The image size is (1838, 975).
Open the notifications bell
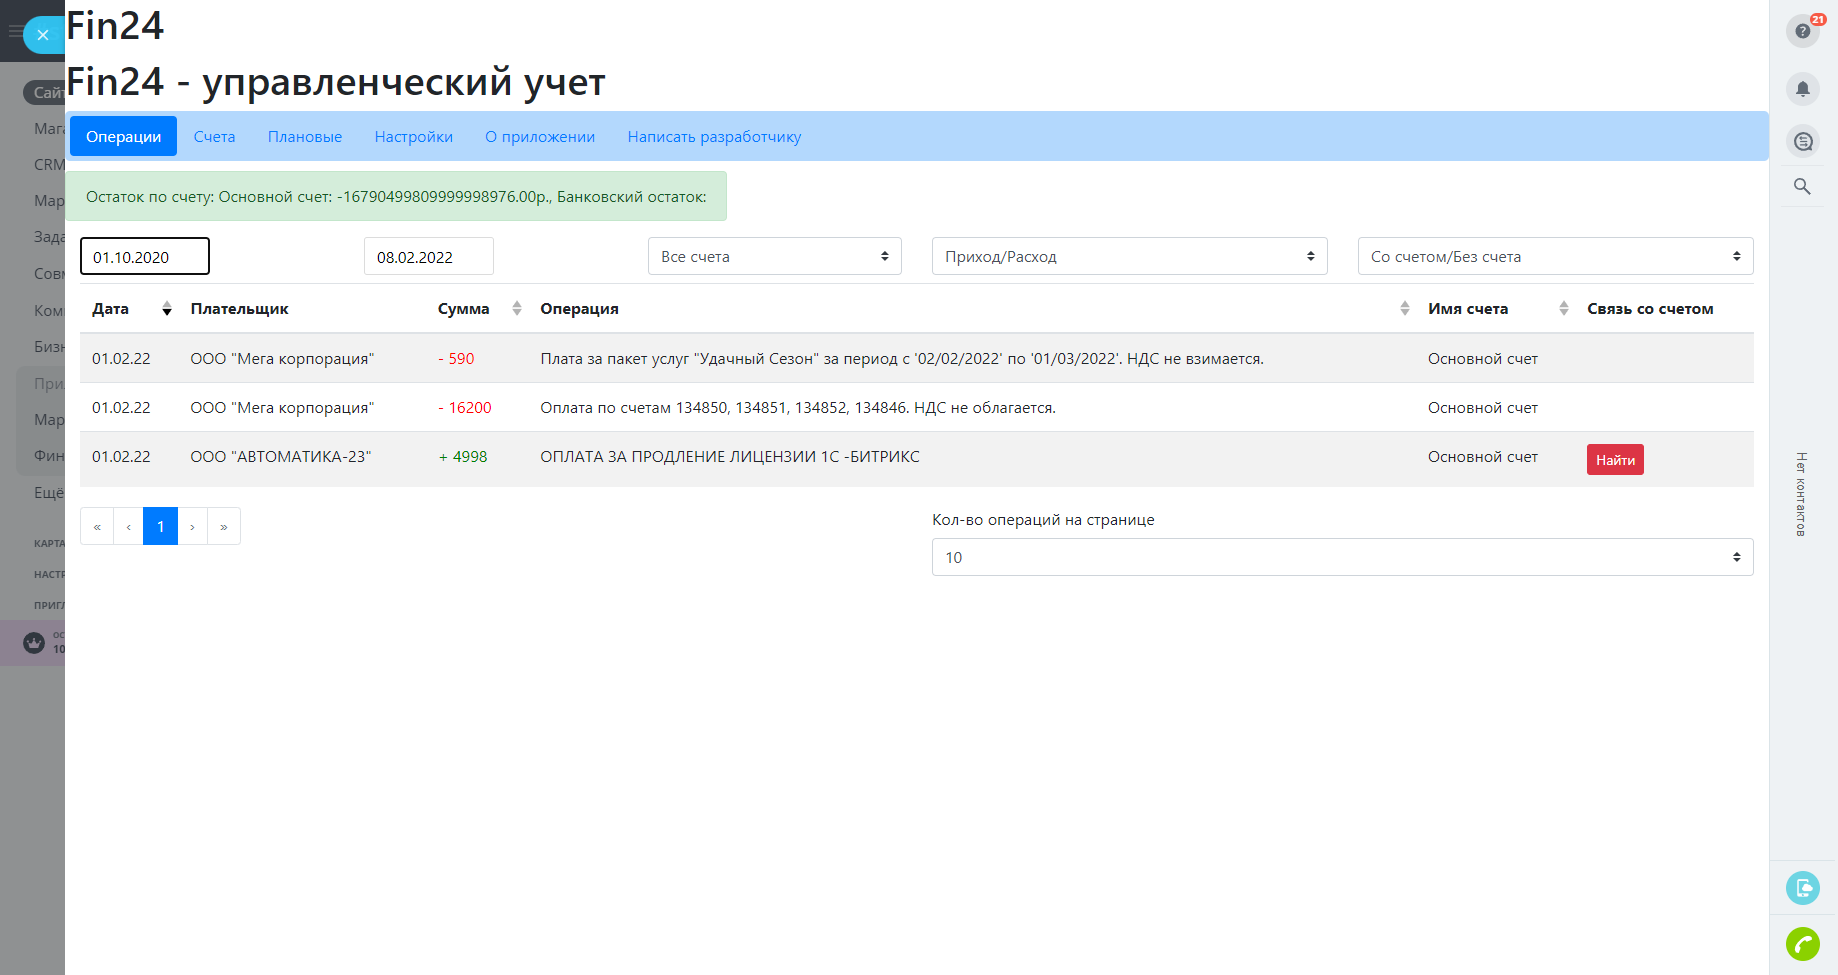(x=1803, y=89)
